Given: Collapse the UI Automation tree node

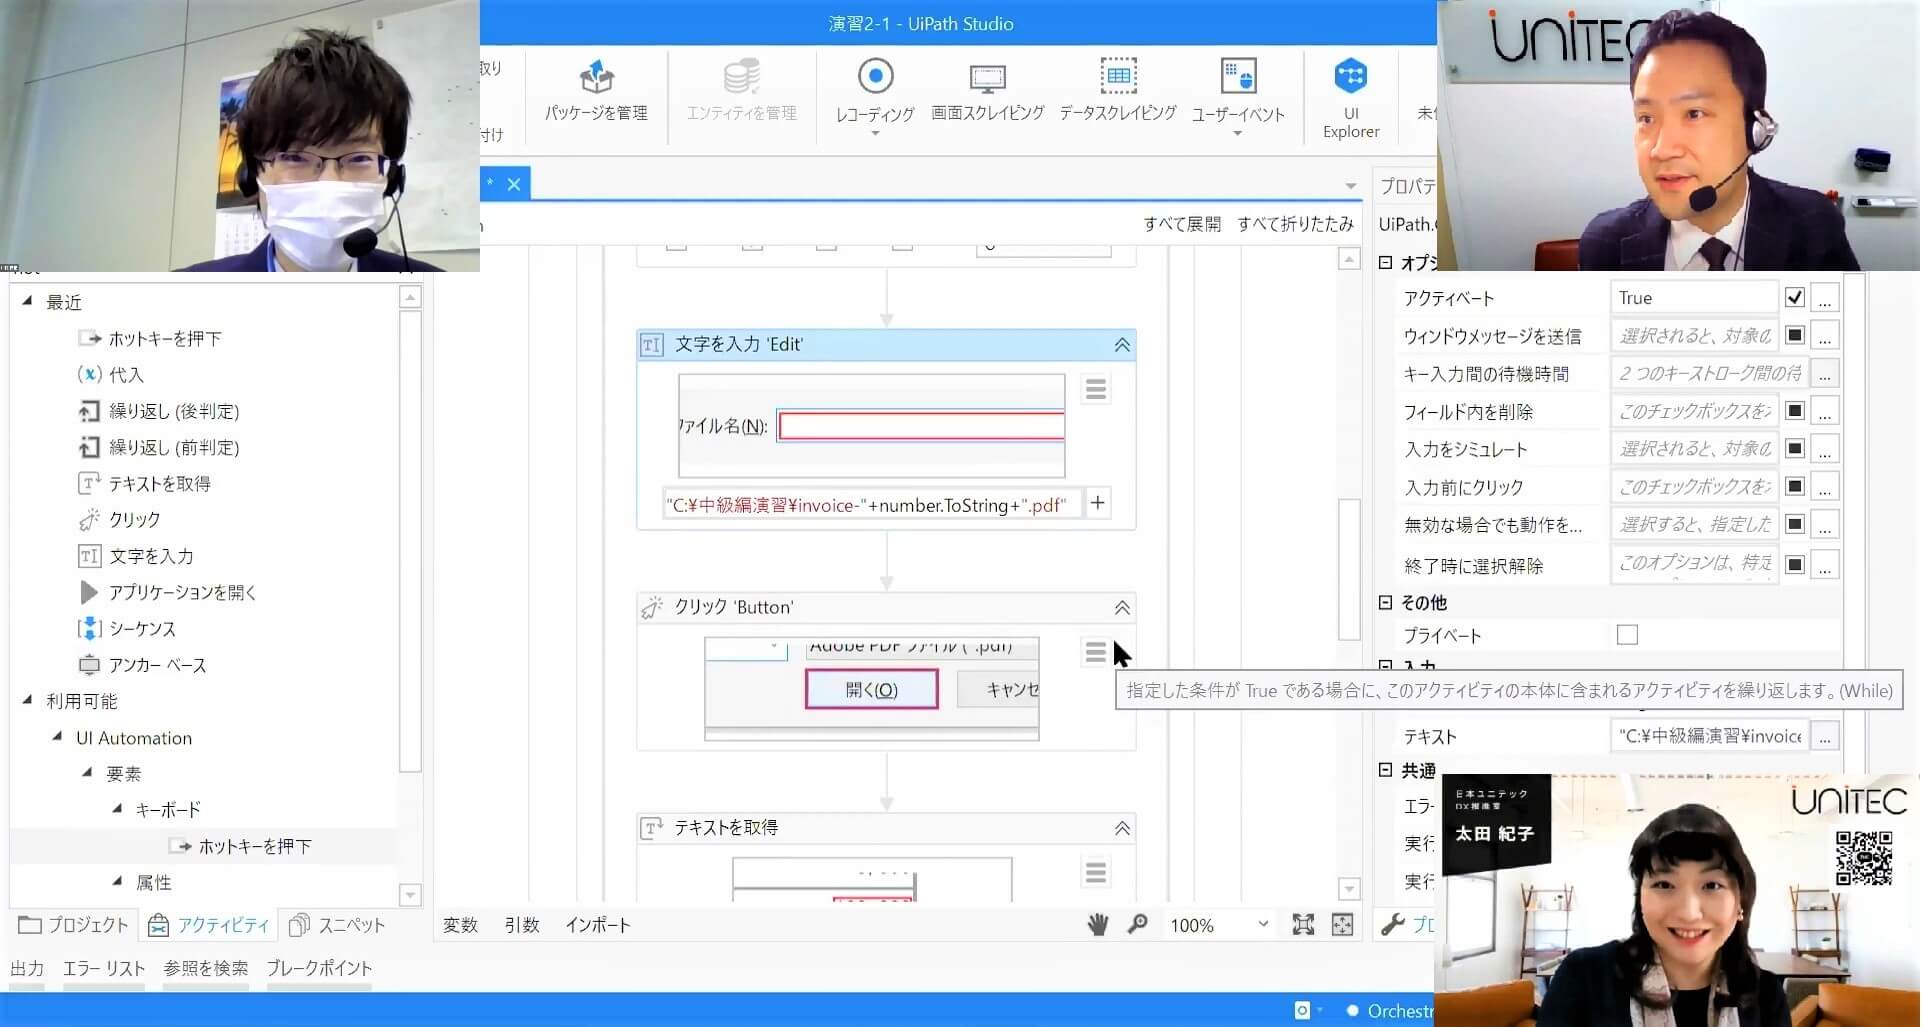Looking at the screenshot, I should (57, 737).
